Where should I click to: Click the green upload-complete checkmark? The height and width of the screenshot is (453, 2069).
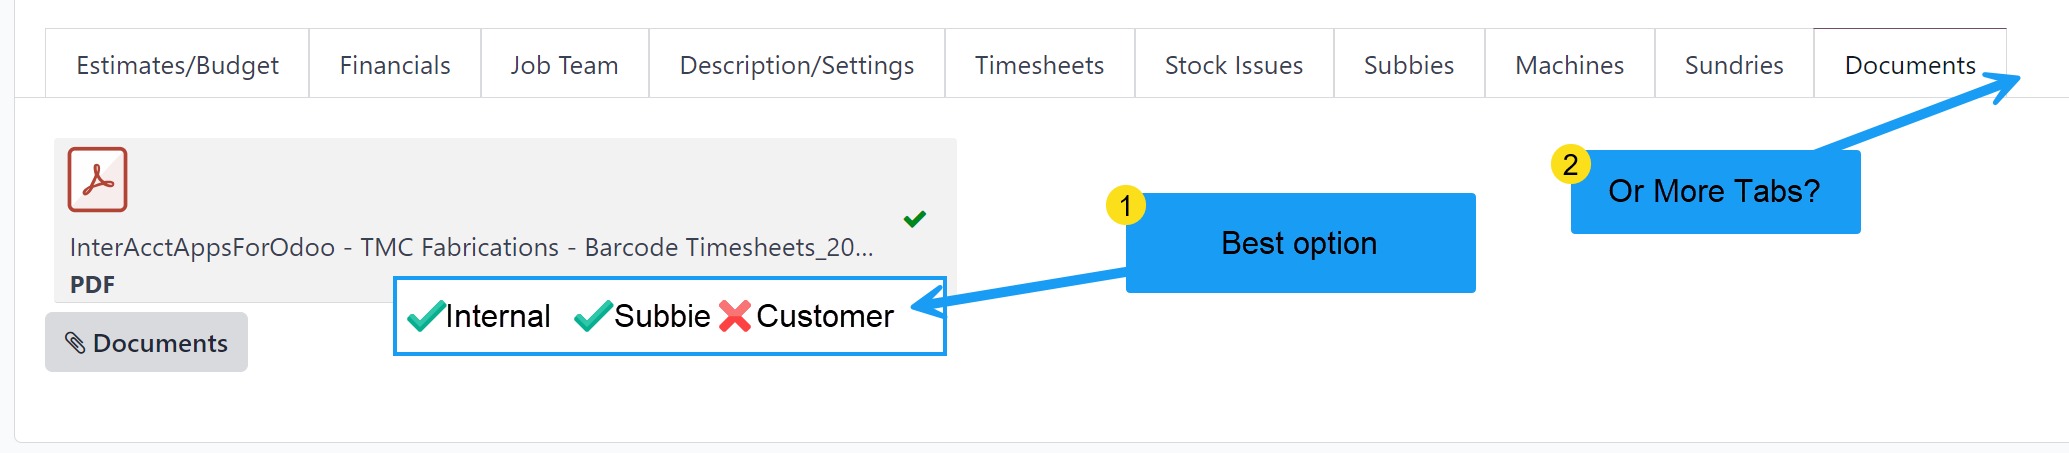point(914,219)
